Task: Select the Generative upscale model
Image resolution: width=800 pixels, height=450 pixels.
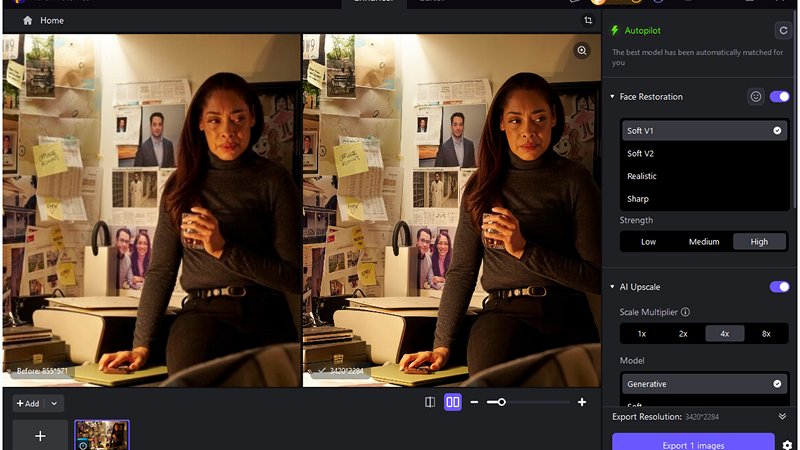Action: [x=704, y=384]
